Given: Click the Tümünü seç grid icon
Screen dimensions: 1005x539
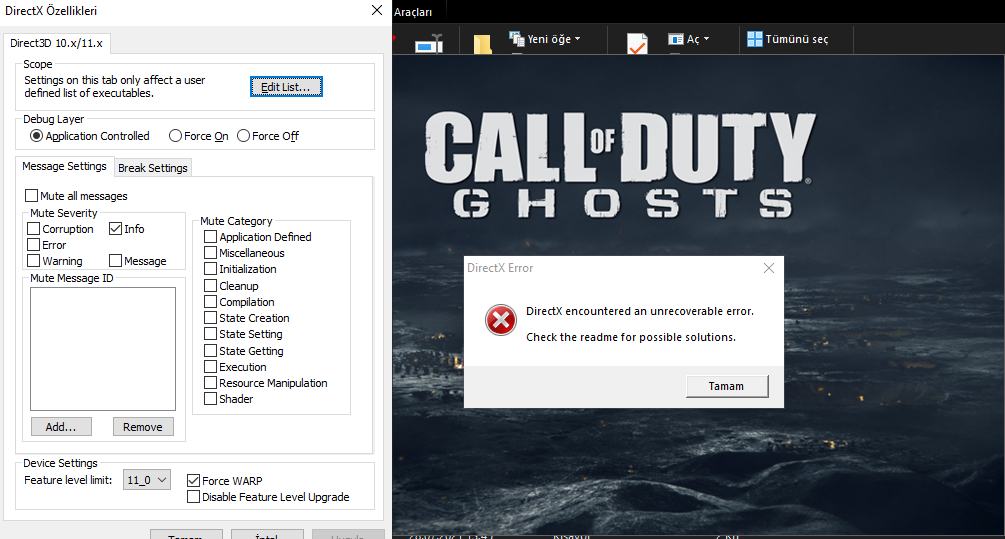Looking at the screenshot, I should 755,39.
